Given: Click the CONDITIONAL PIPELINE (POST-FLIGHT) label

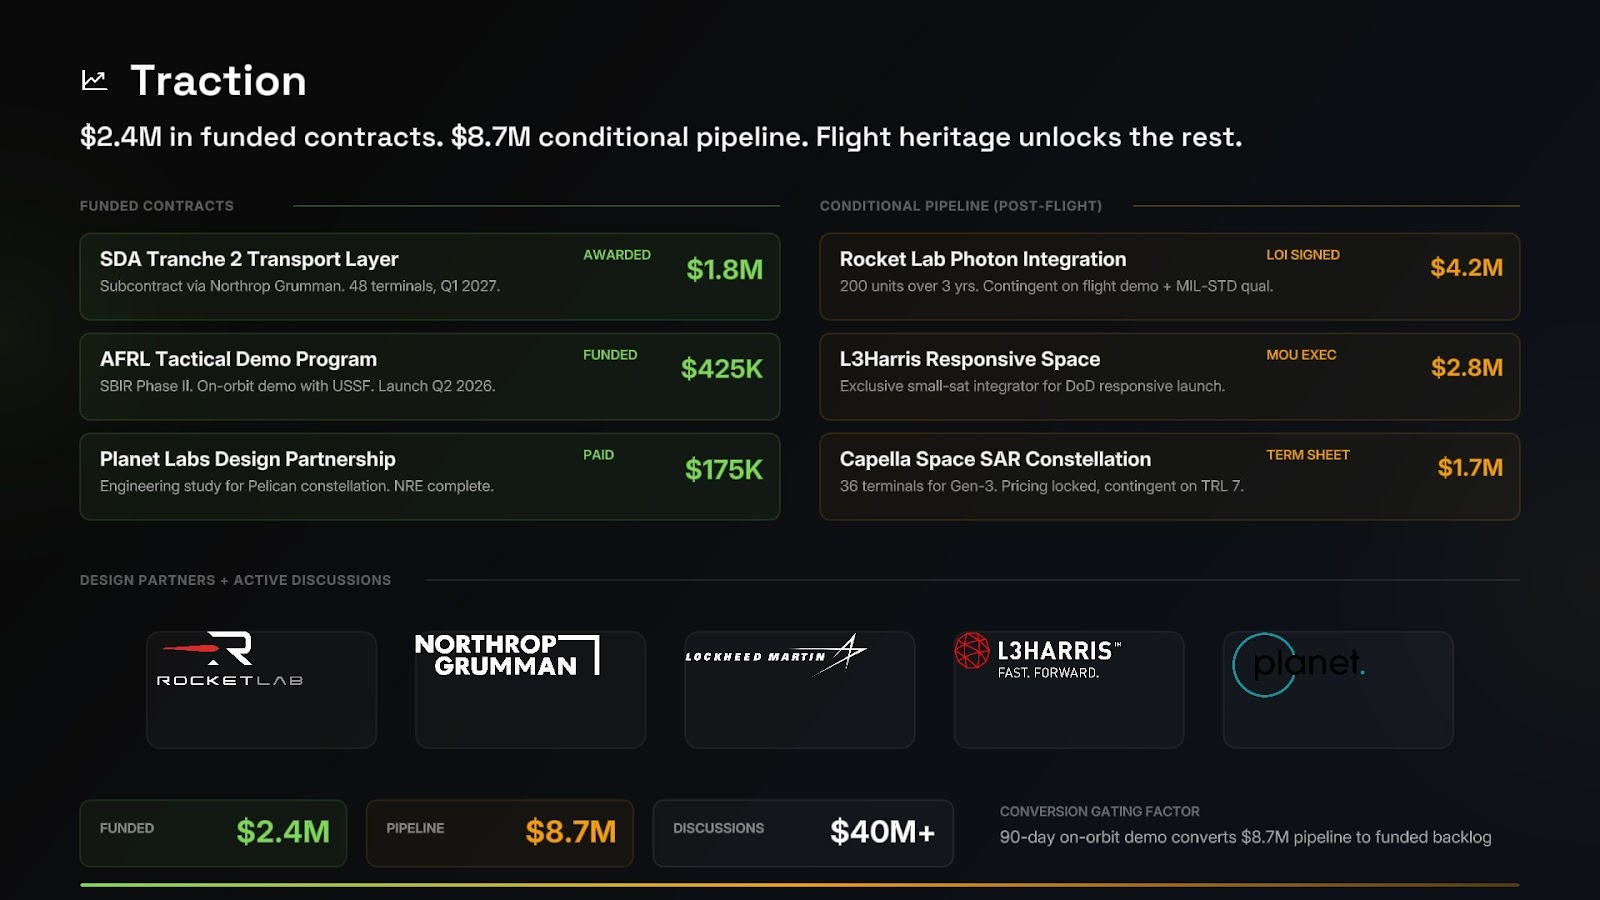Looking at the screenshot, I should click(961, 206).
